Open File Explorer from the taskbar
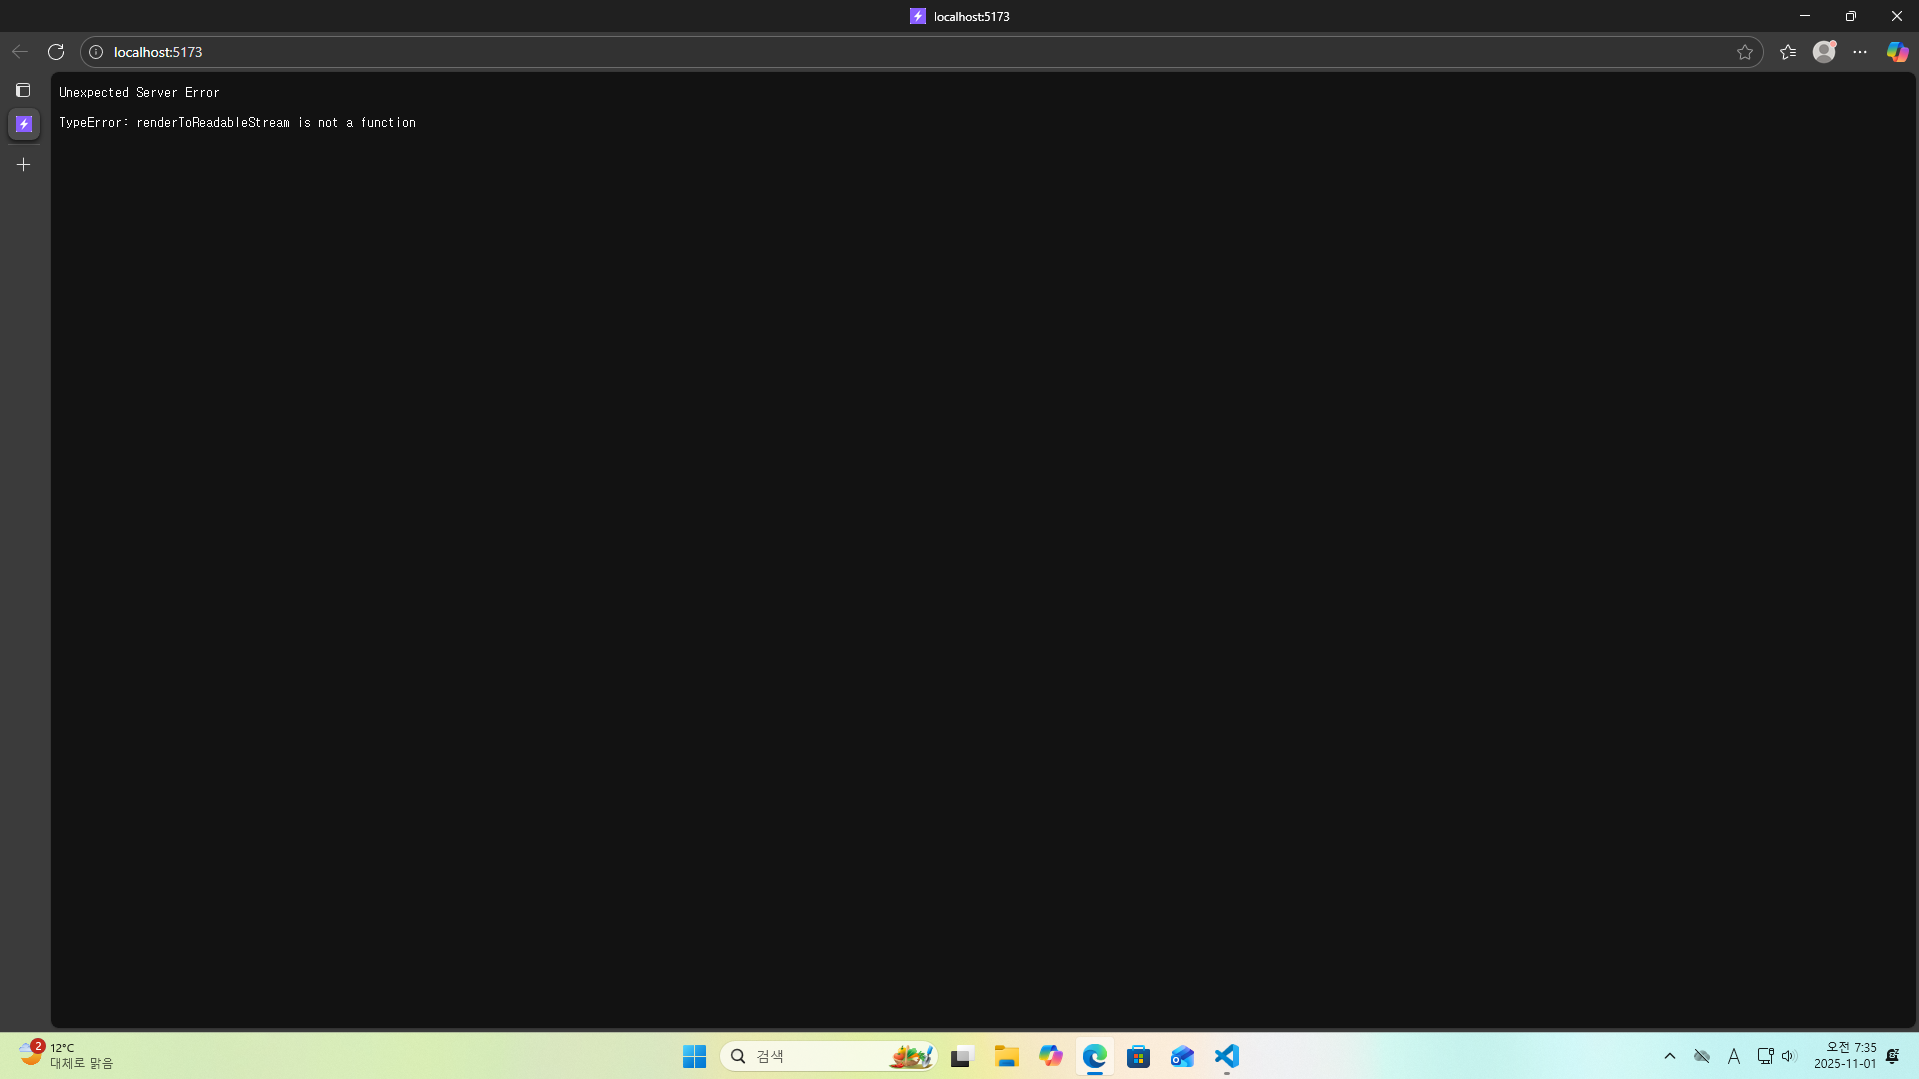This screenshot has width=1919, height=1079. point(1006,1056)
